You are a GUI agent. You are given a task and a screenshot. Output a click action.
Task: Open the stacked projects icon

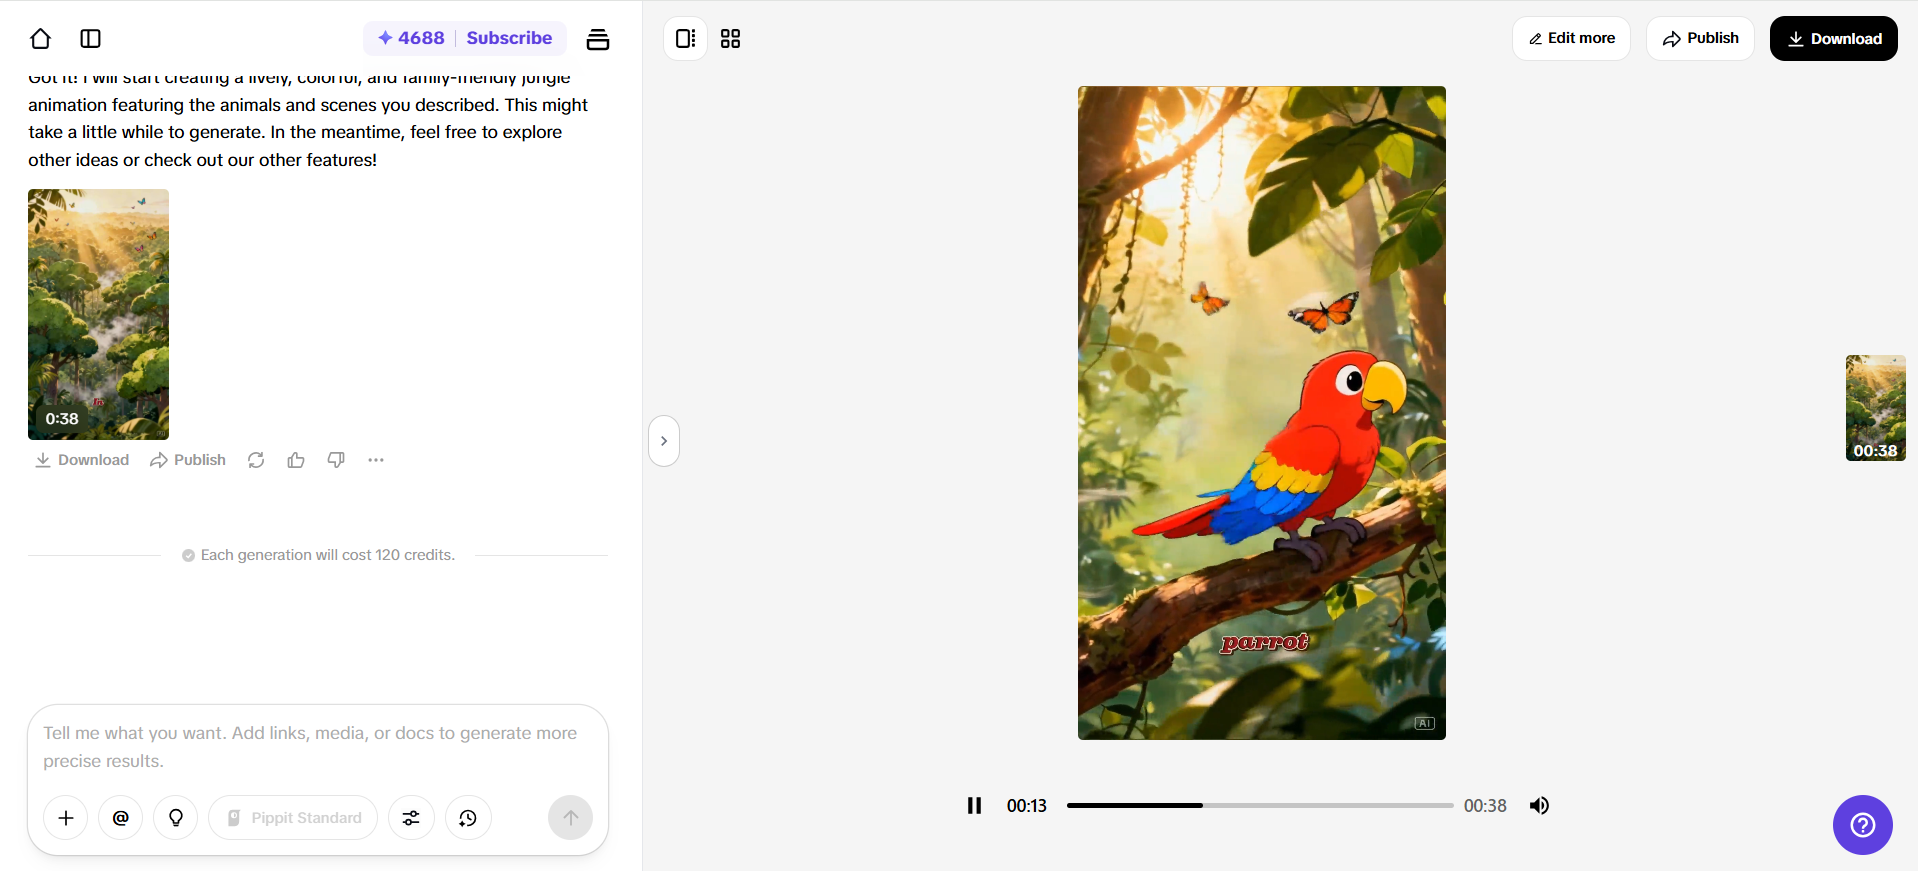coord(598,39)
